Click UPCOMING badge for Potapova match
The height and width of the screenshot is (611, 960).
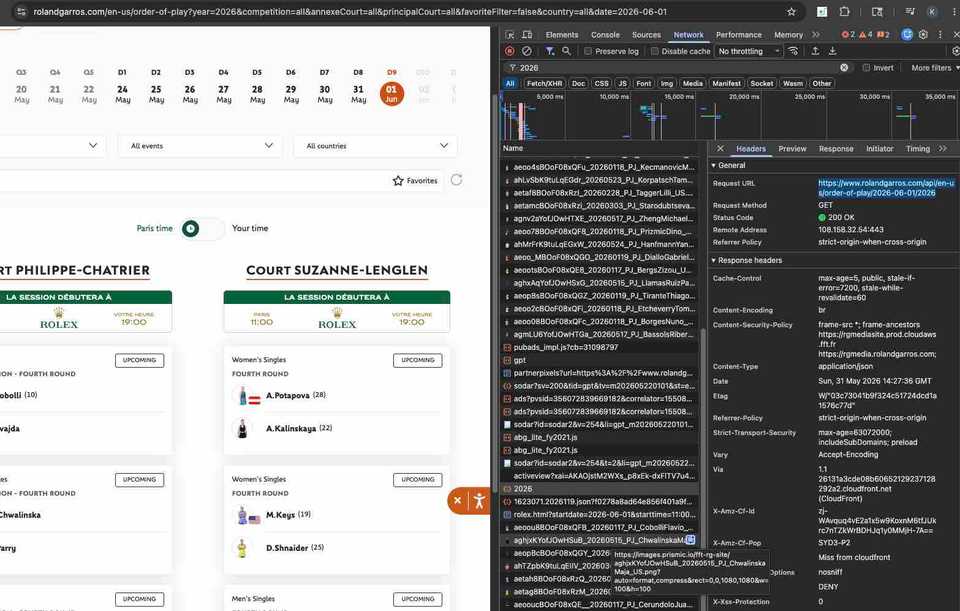pos(418,360)
